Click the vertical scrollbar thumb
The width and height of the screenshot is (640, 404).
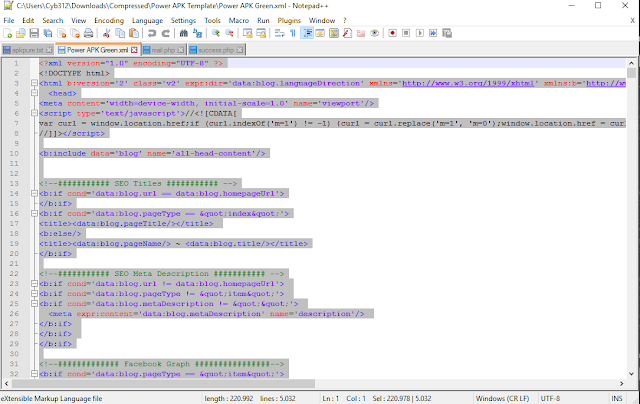pos(631,73)
